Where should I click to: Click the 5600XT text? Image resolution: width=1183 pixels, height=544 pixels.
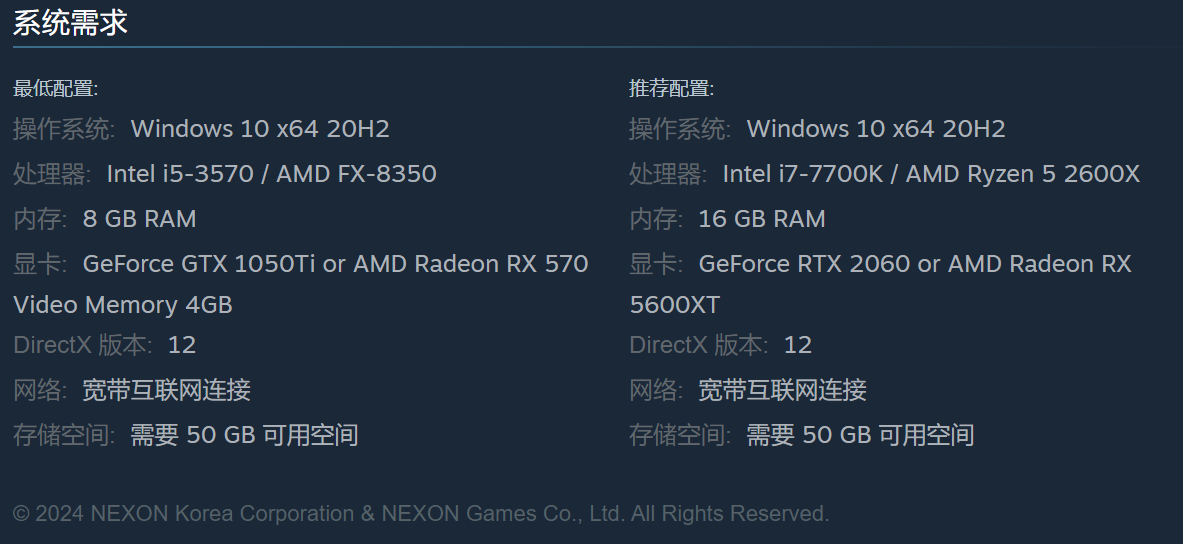tap(674, 305)
